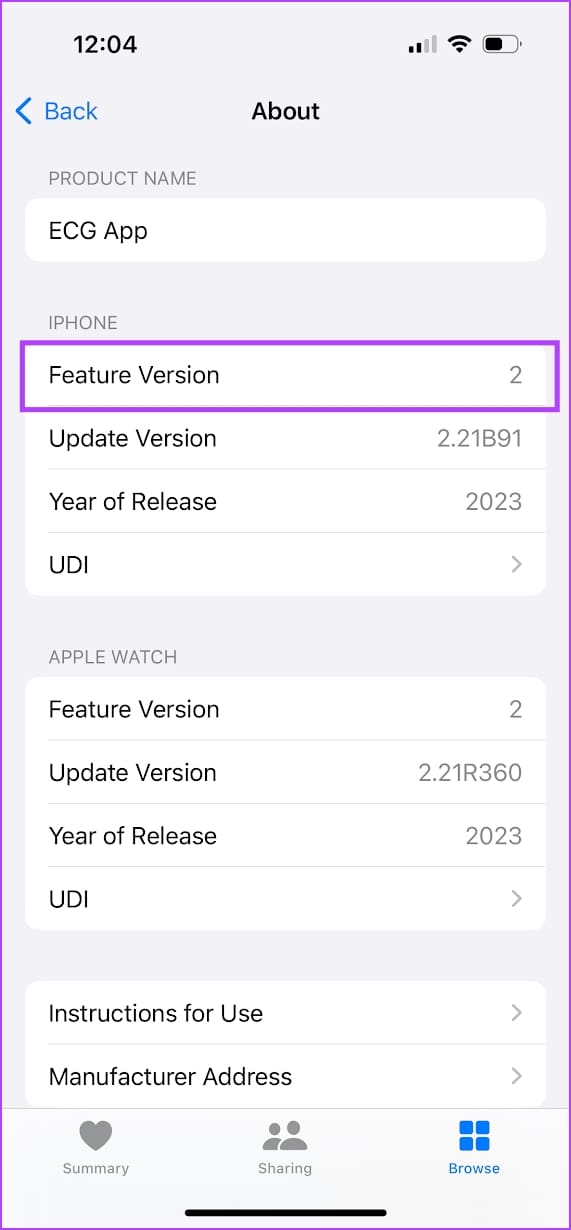Select the Browse grid icon

[x=474, y=1135]
